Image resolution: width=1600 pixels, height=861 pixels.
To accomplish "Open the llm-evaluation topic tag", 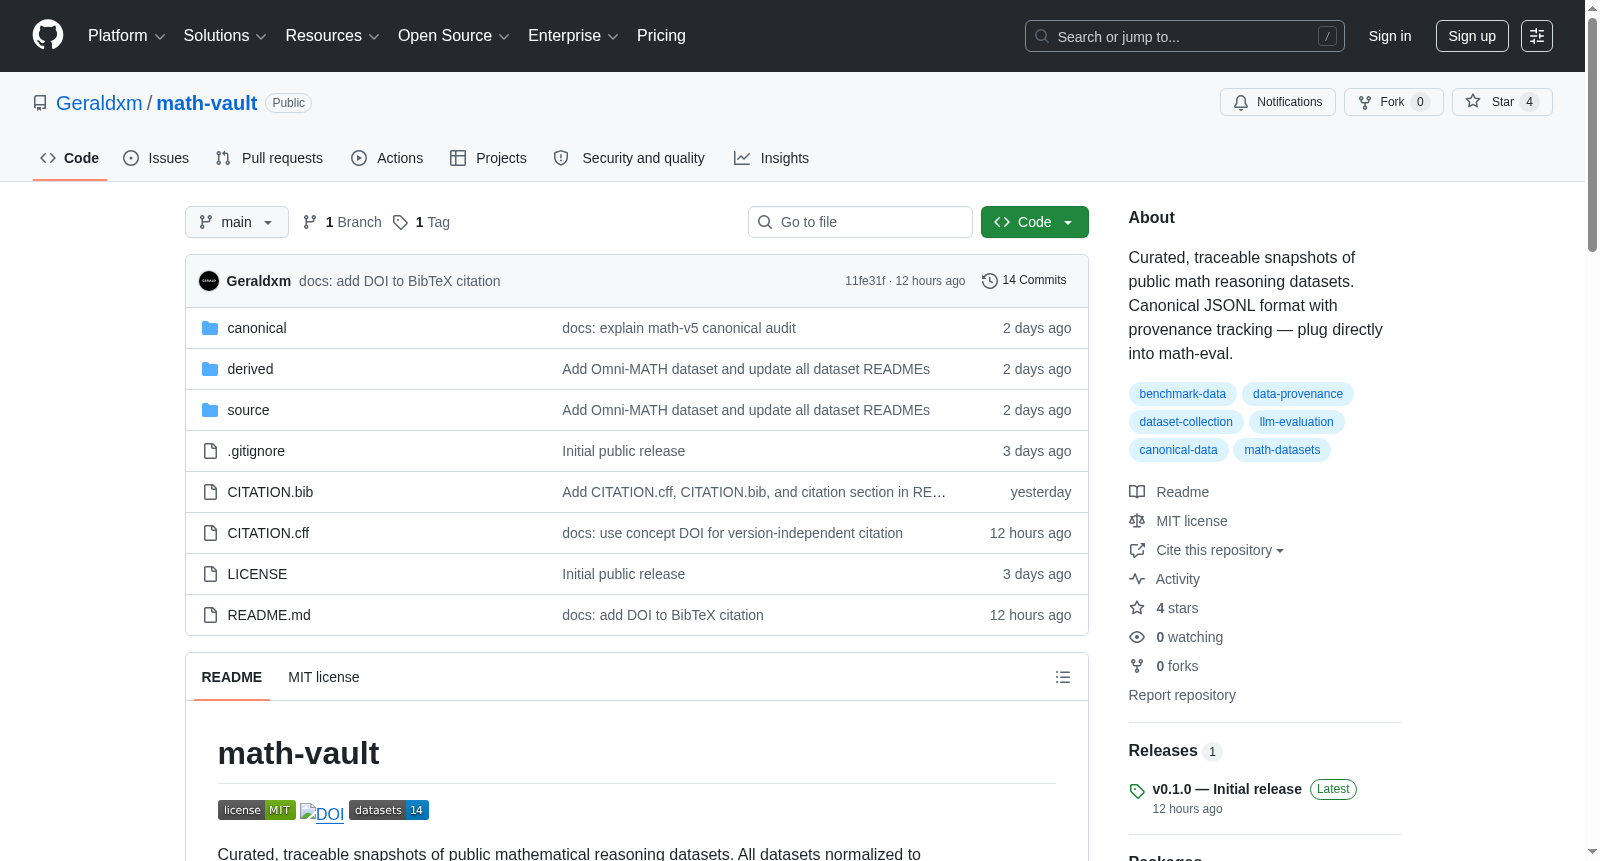I will (1297, 422).
